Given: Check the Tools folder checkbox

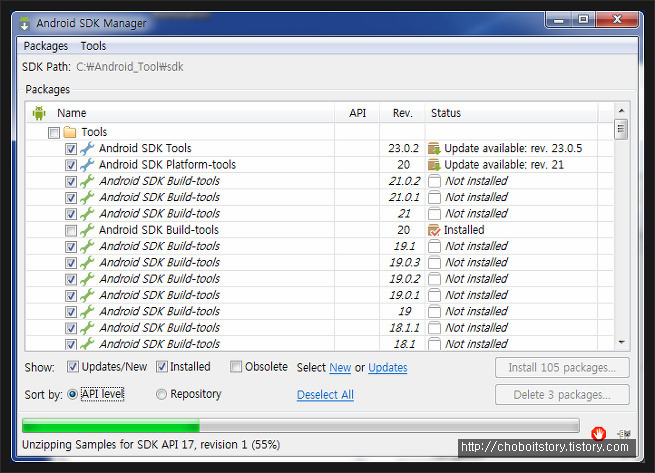Looking at the screenshot, I should [54, 133].
